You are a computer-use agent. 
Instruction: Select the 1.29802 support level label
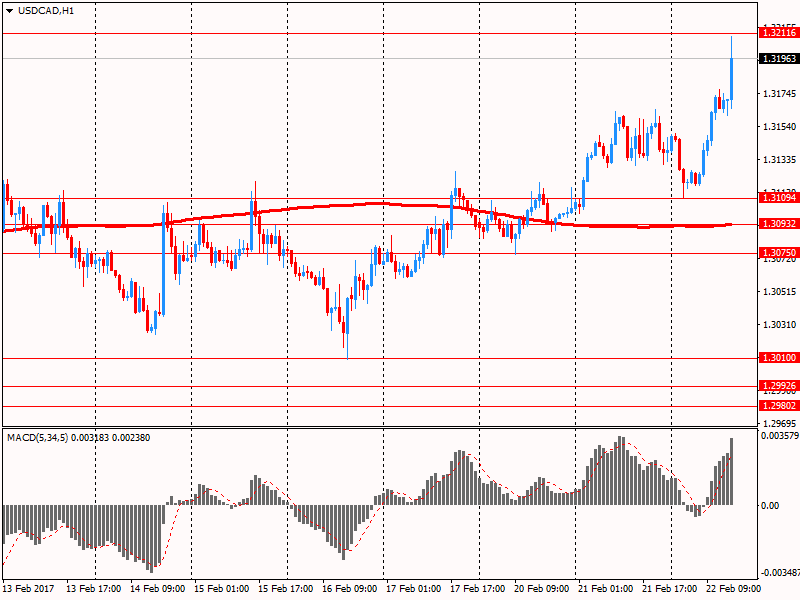pos(778,406)
